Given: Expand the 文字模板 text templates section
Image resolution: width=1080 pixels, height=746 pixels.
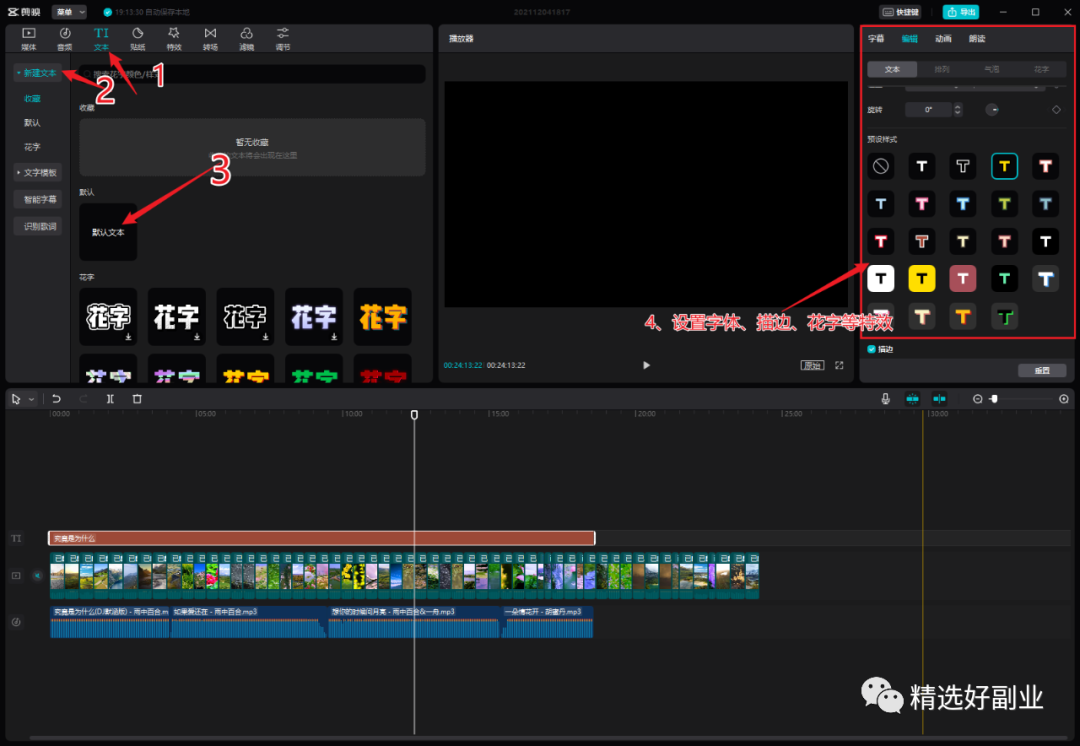Looking at the screenshot, I should [38, 172].
